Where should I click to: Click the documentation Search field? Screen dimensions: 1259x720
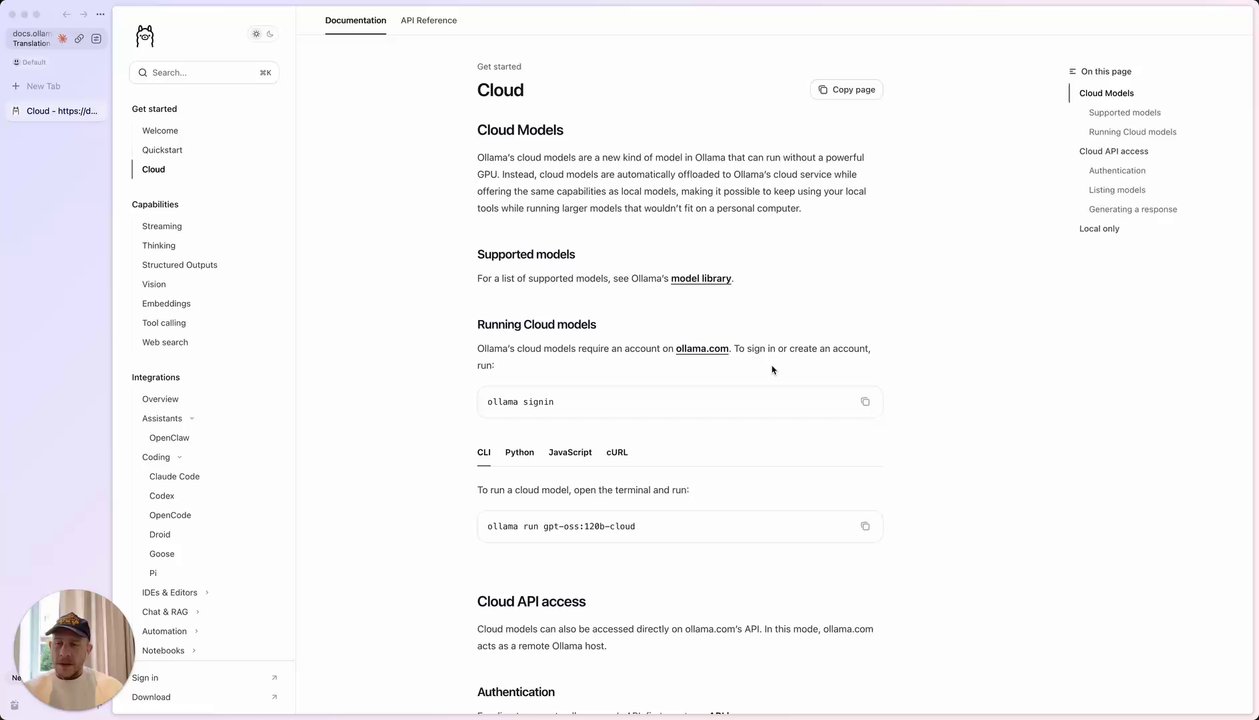pyautogui.click(x=204, y=72)
